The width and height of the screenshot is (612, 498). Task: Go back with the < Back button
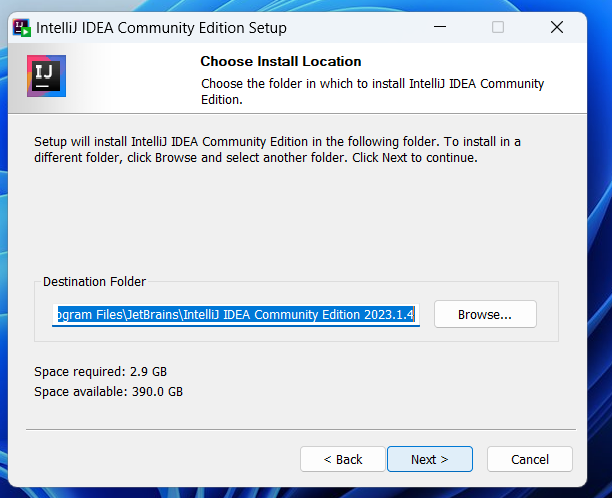coord(343,459)
